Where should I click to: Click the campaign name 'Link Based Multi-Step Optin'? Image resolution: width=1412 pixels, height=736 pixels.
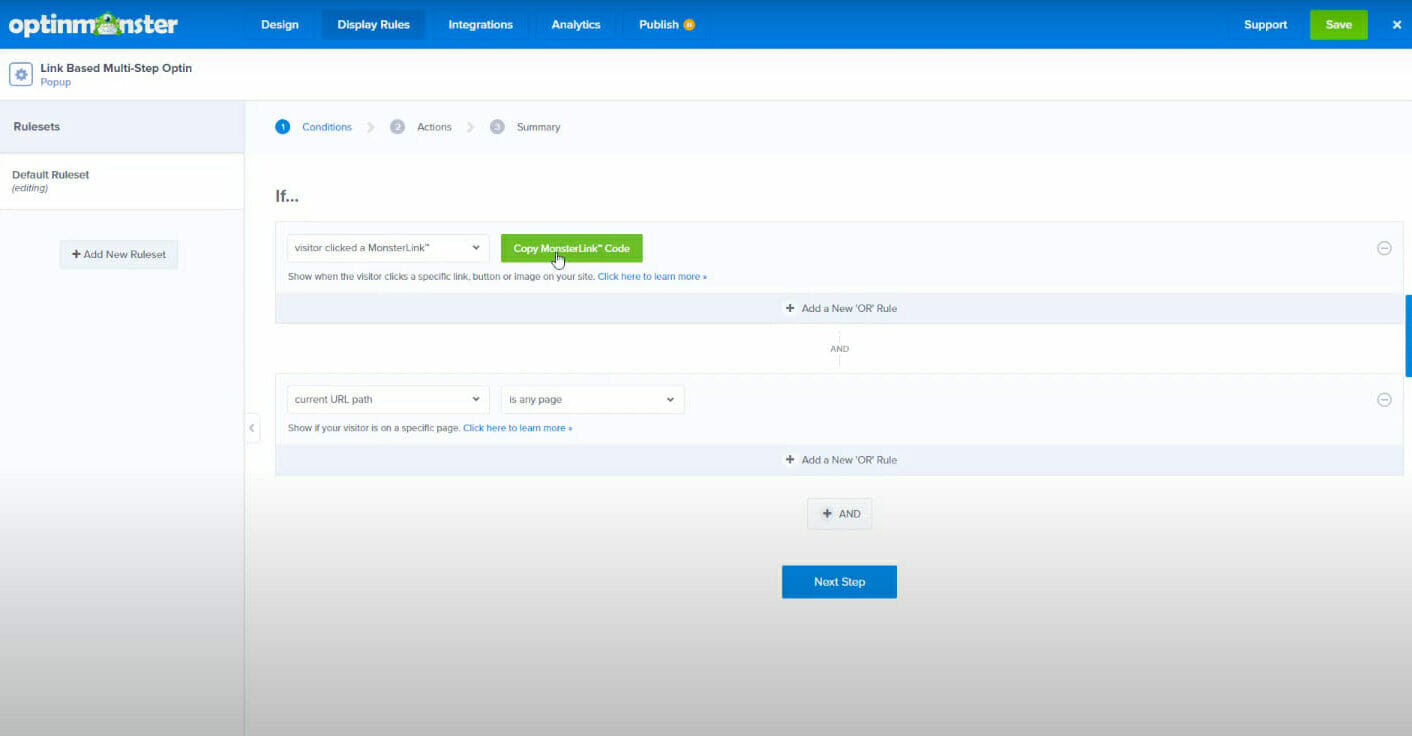tap(116, 68)
